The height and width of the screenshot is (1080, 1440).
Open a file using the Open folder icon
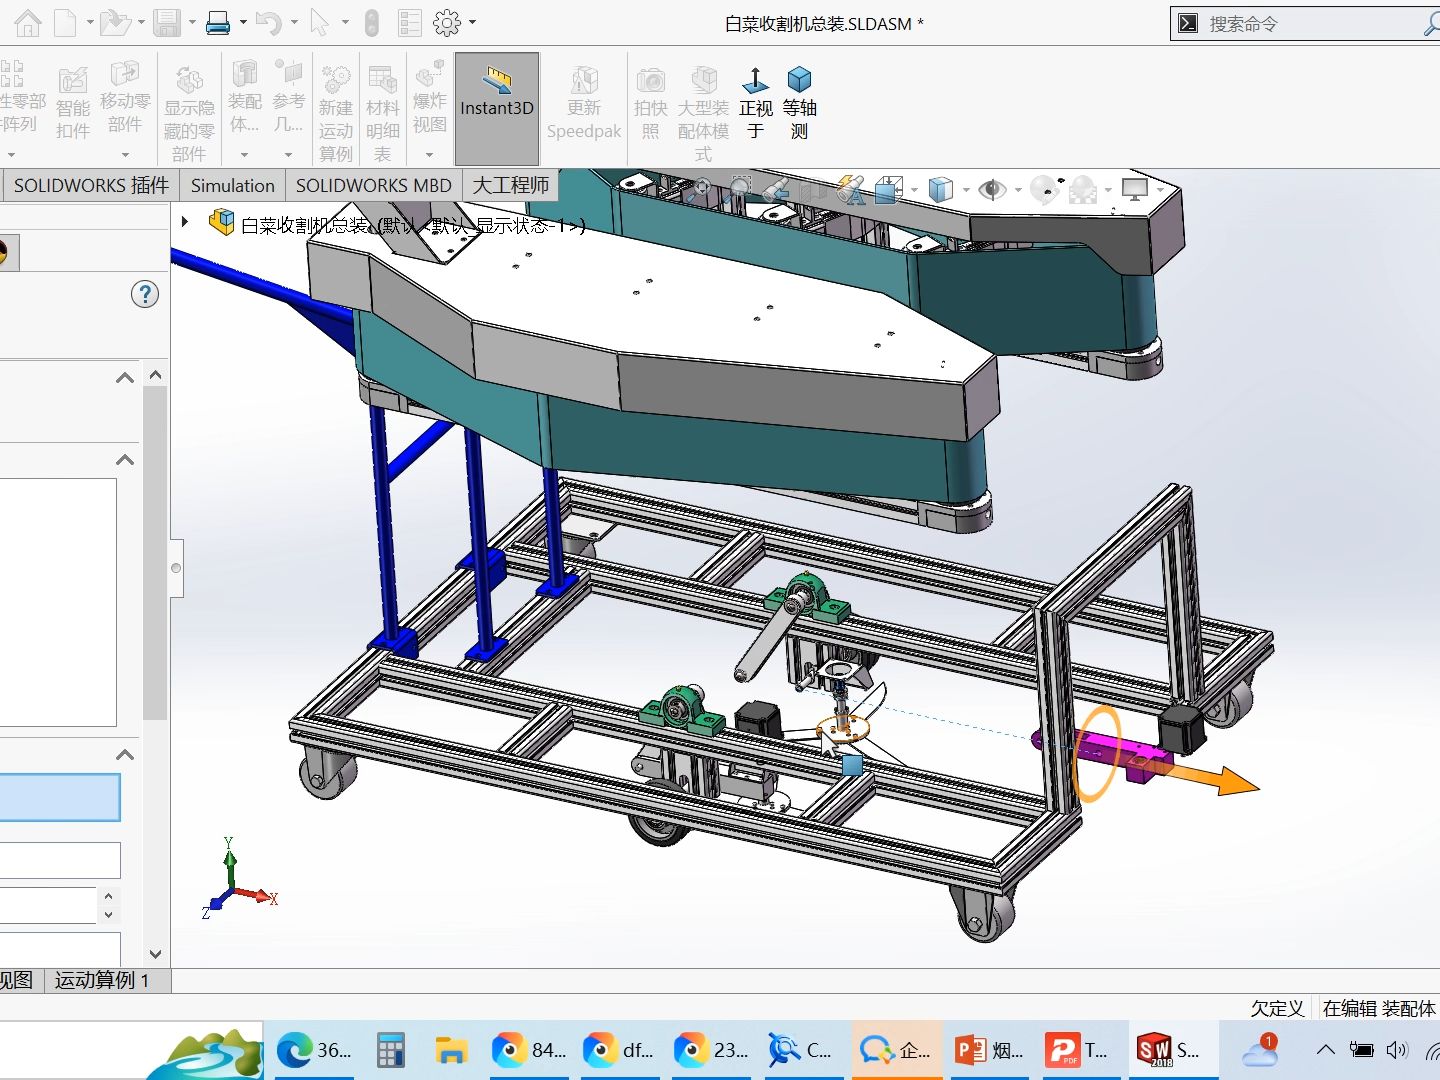(x=114, y=23)
